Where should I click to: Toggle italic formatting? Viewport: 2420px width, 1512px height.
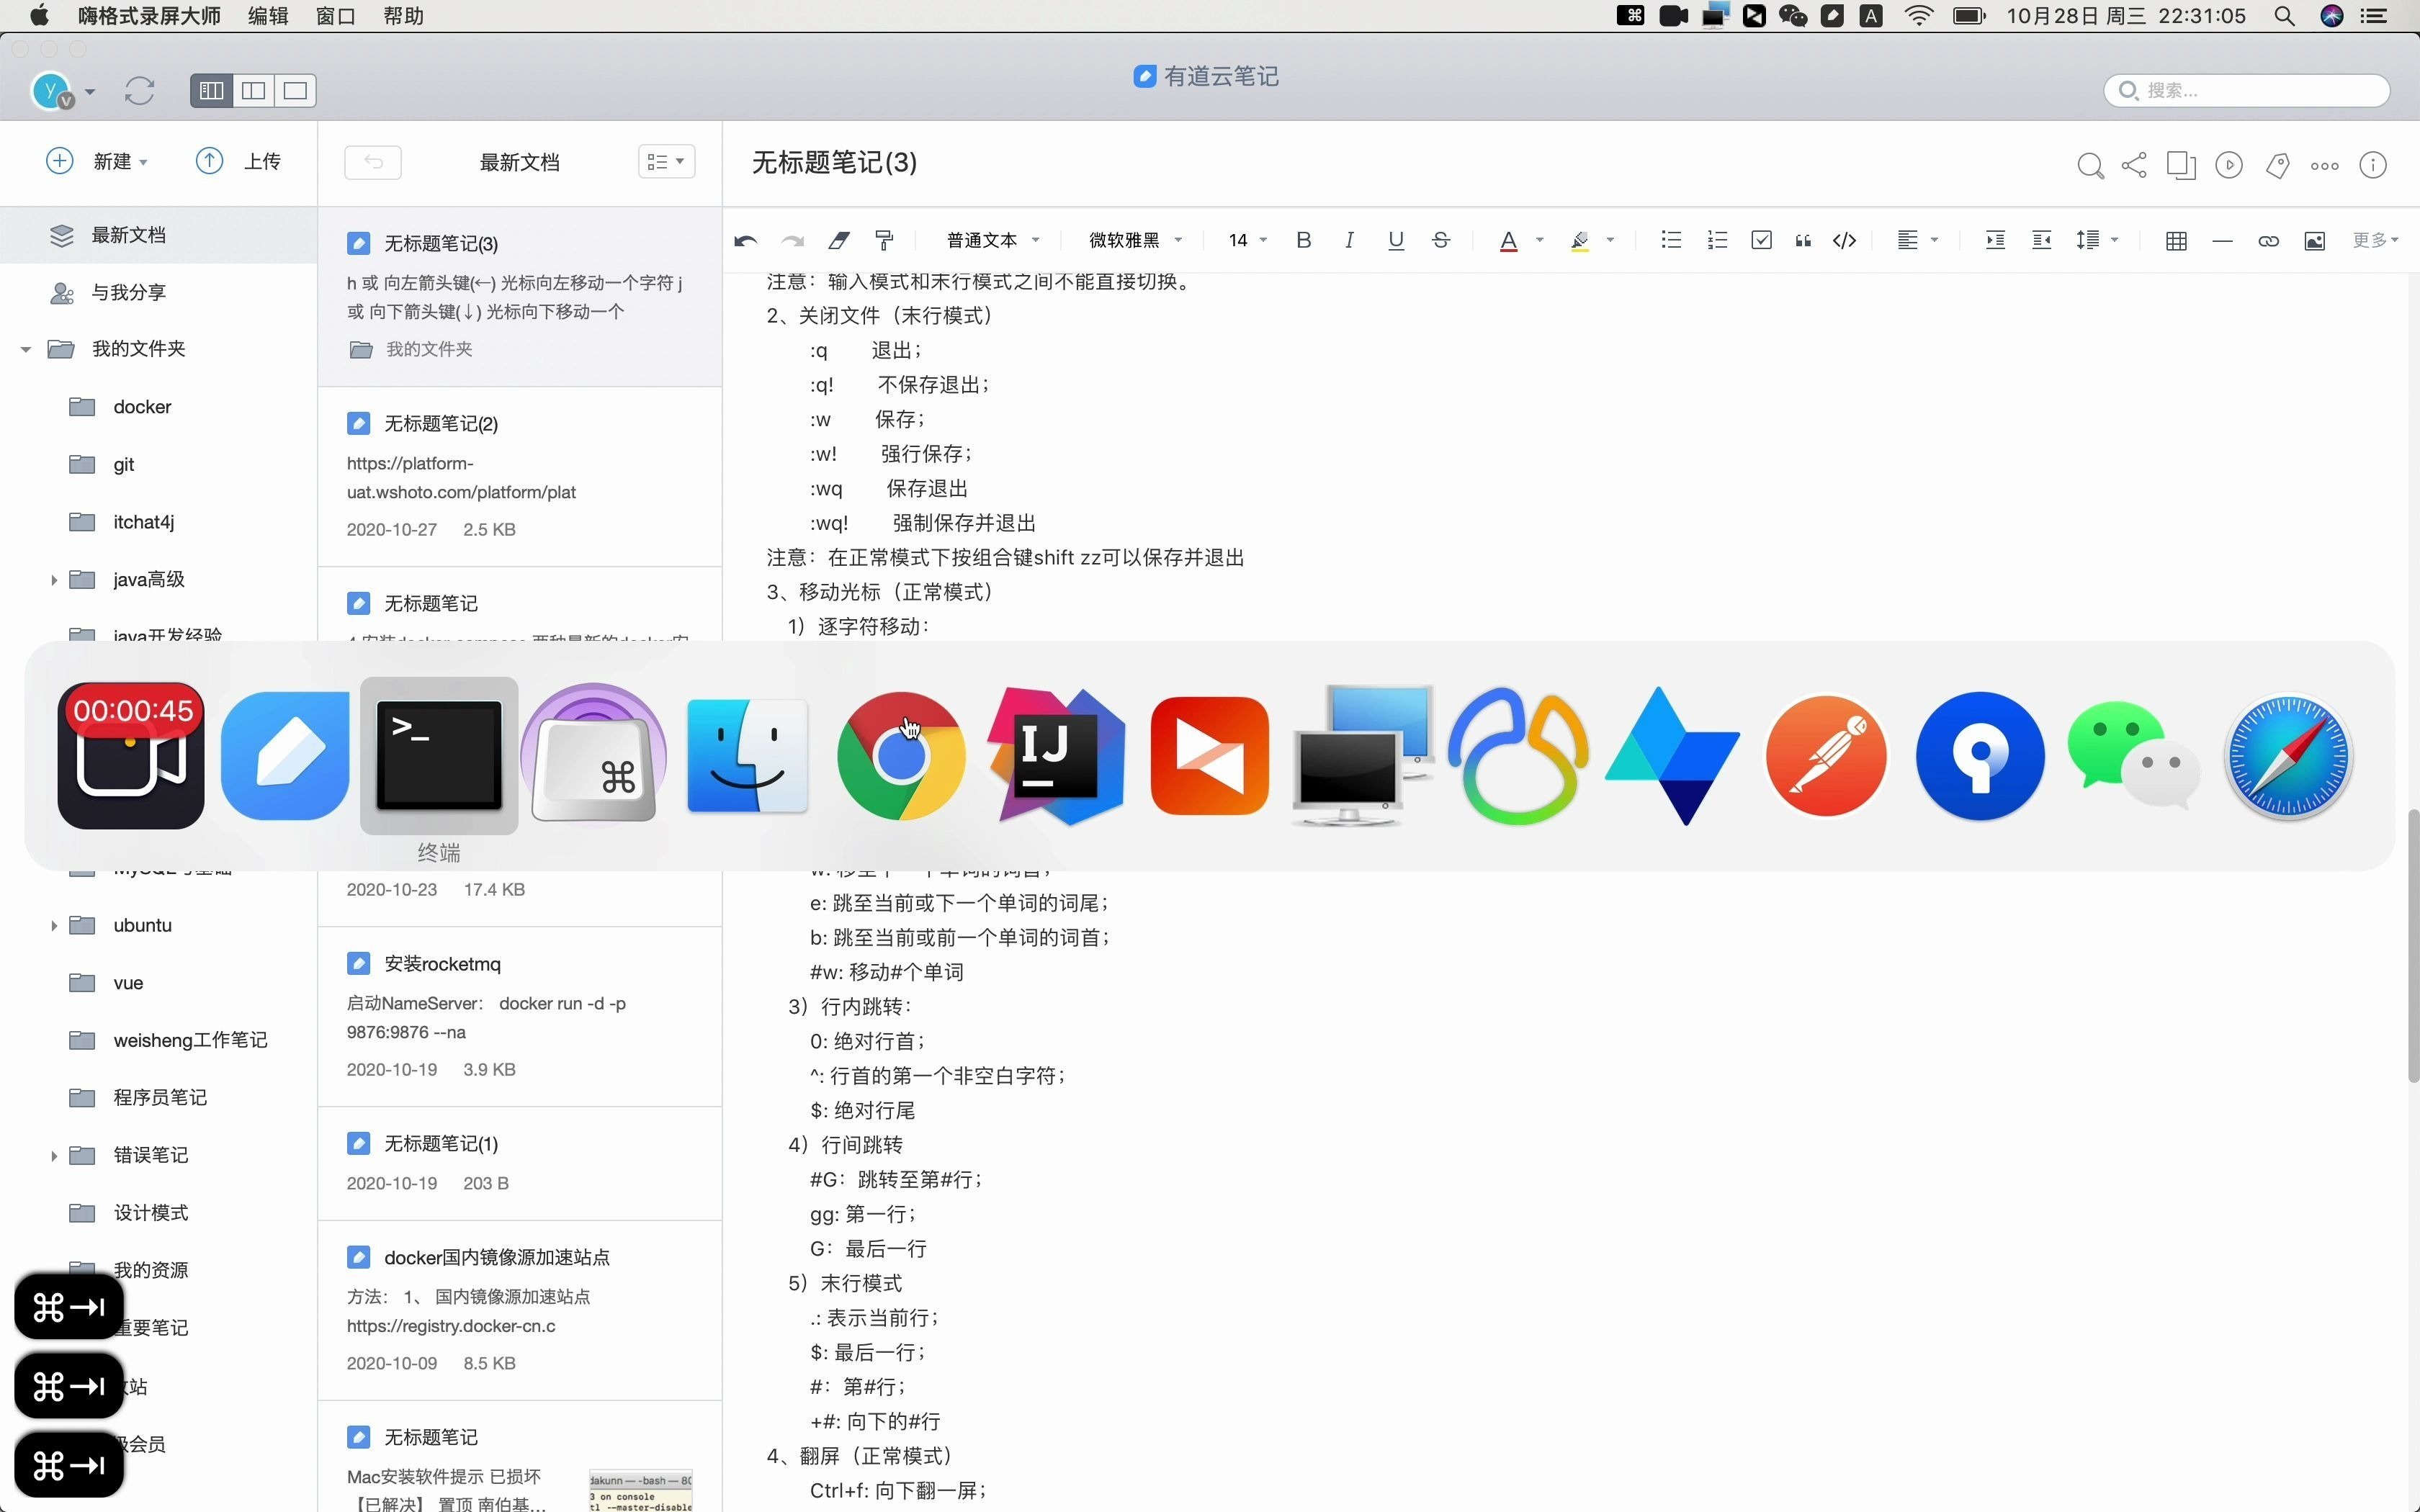click(x=1349, y=240)
